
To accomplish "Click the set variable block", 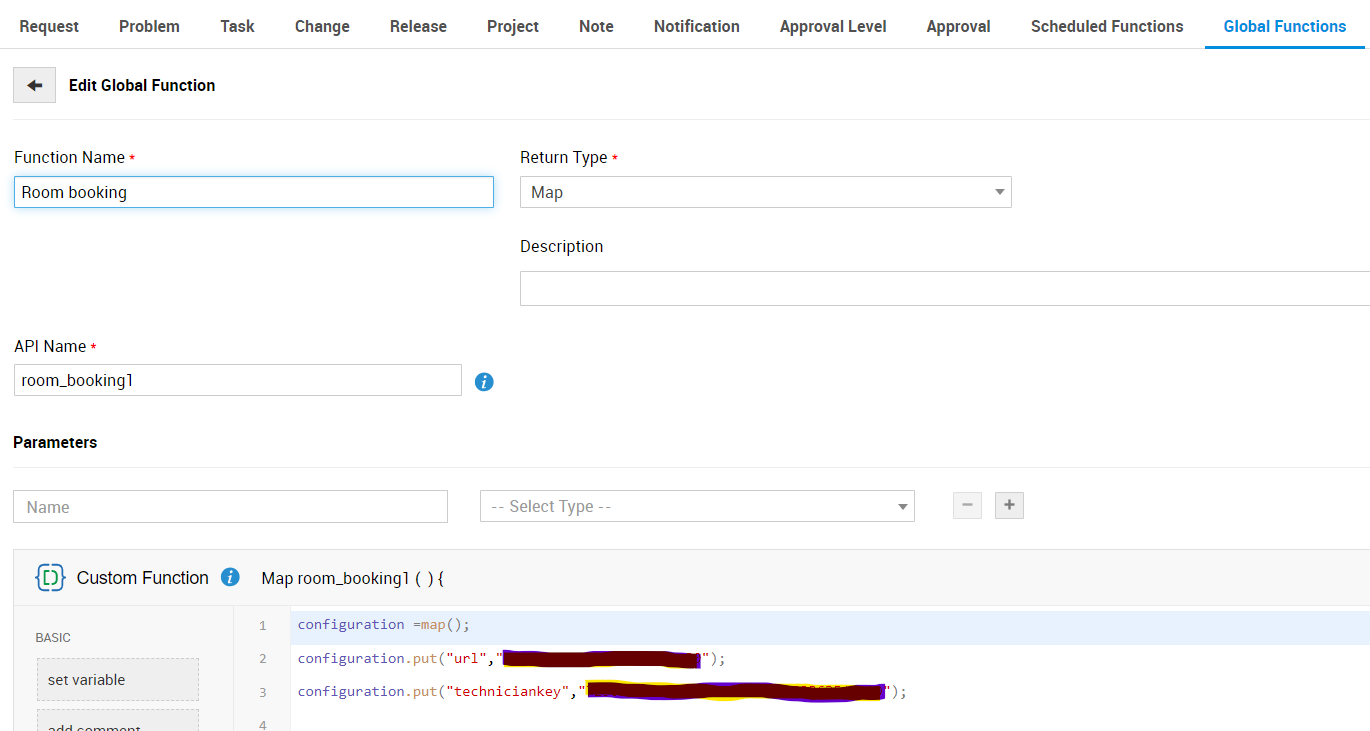I will pos(118,680).
